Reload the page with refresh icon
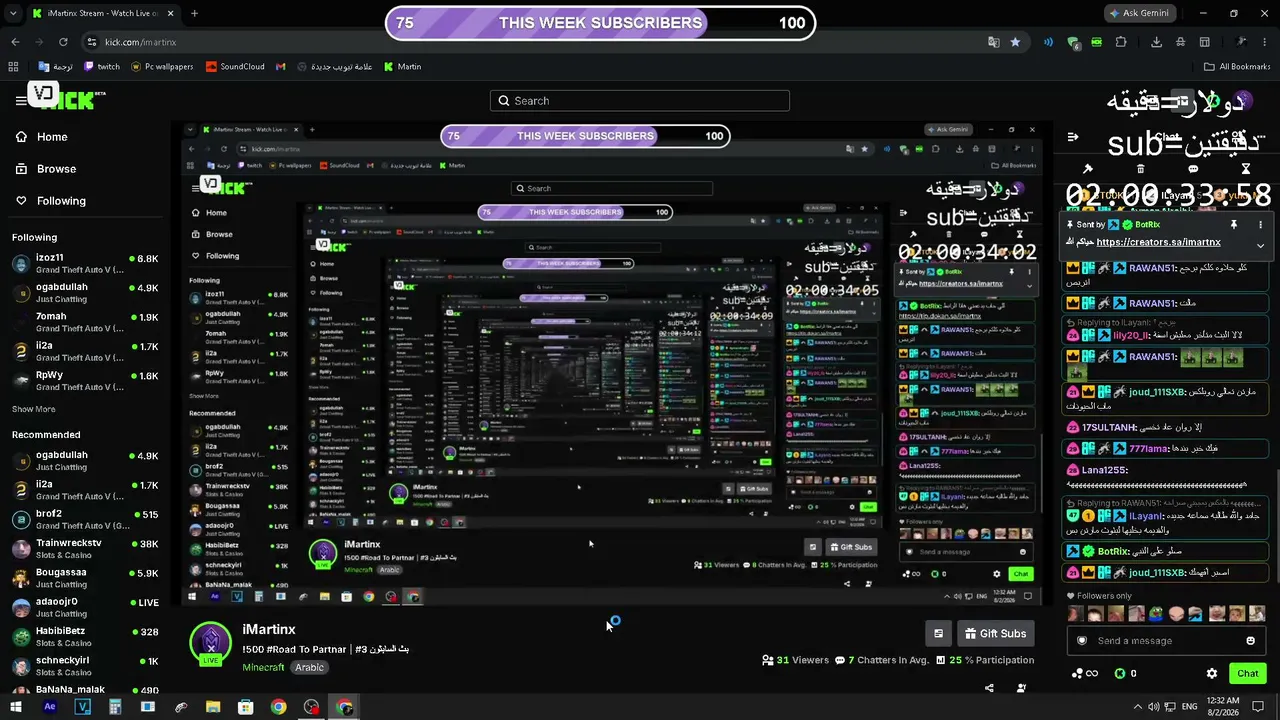Viewport: 1280px width, 720px height. [x=63, y=42]
